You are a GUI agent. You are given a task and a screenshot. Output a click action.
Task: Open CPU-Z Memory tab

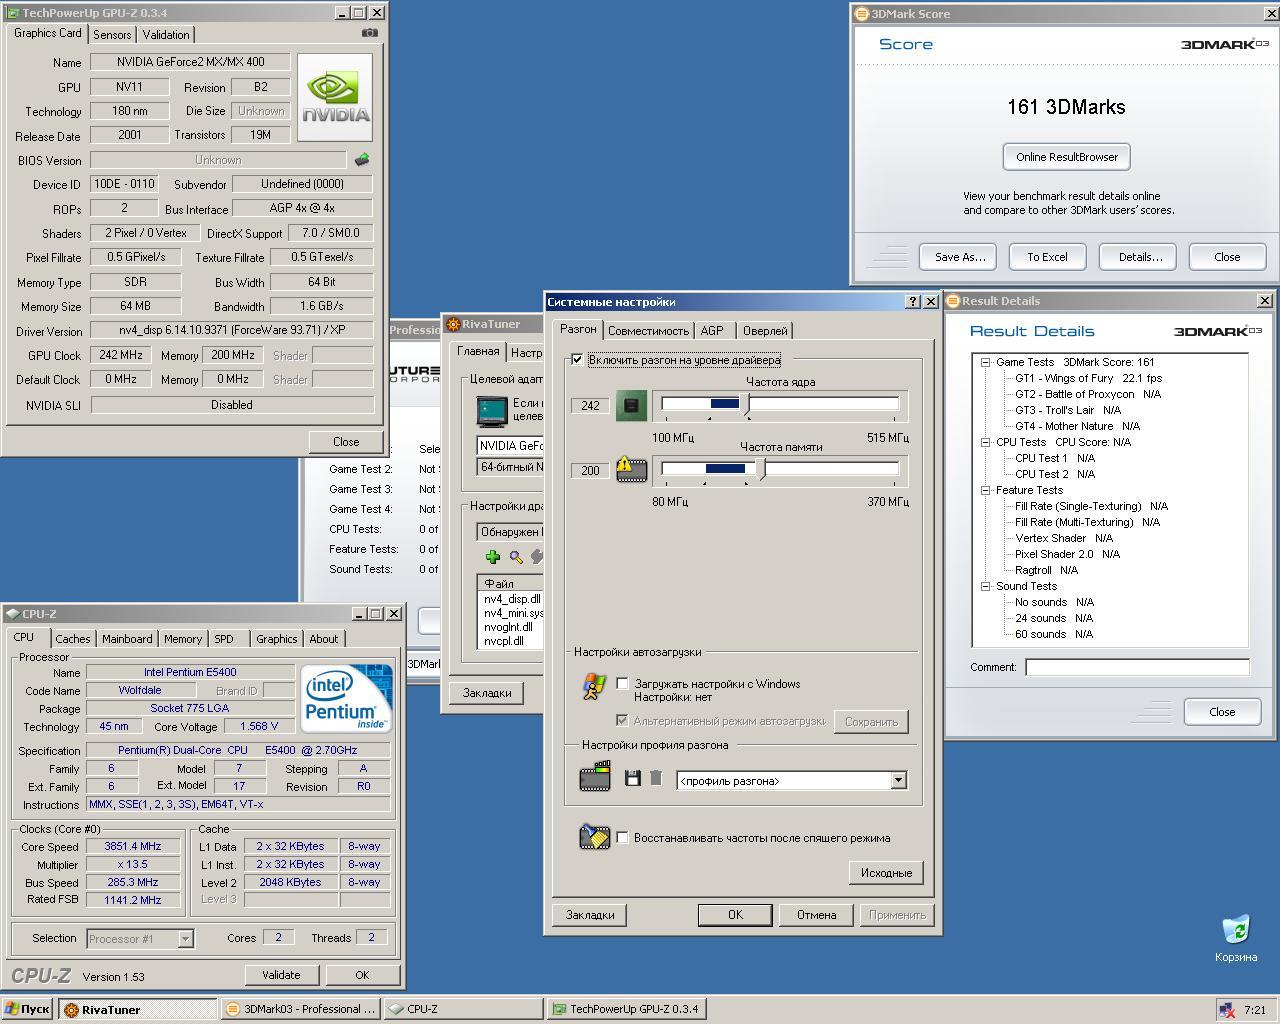183,638
